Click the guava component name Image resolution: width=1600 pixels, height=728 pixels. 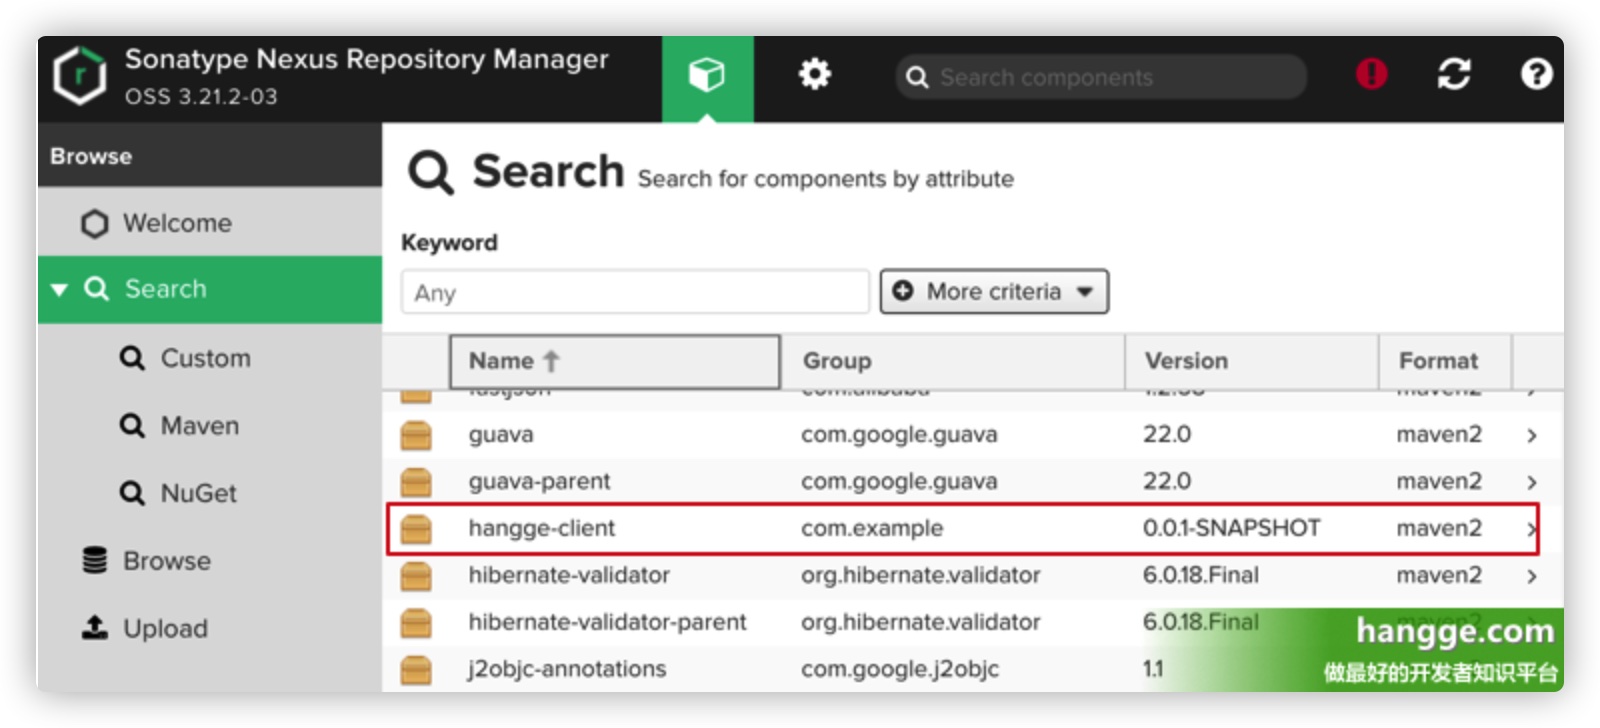(500, 435)
